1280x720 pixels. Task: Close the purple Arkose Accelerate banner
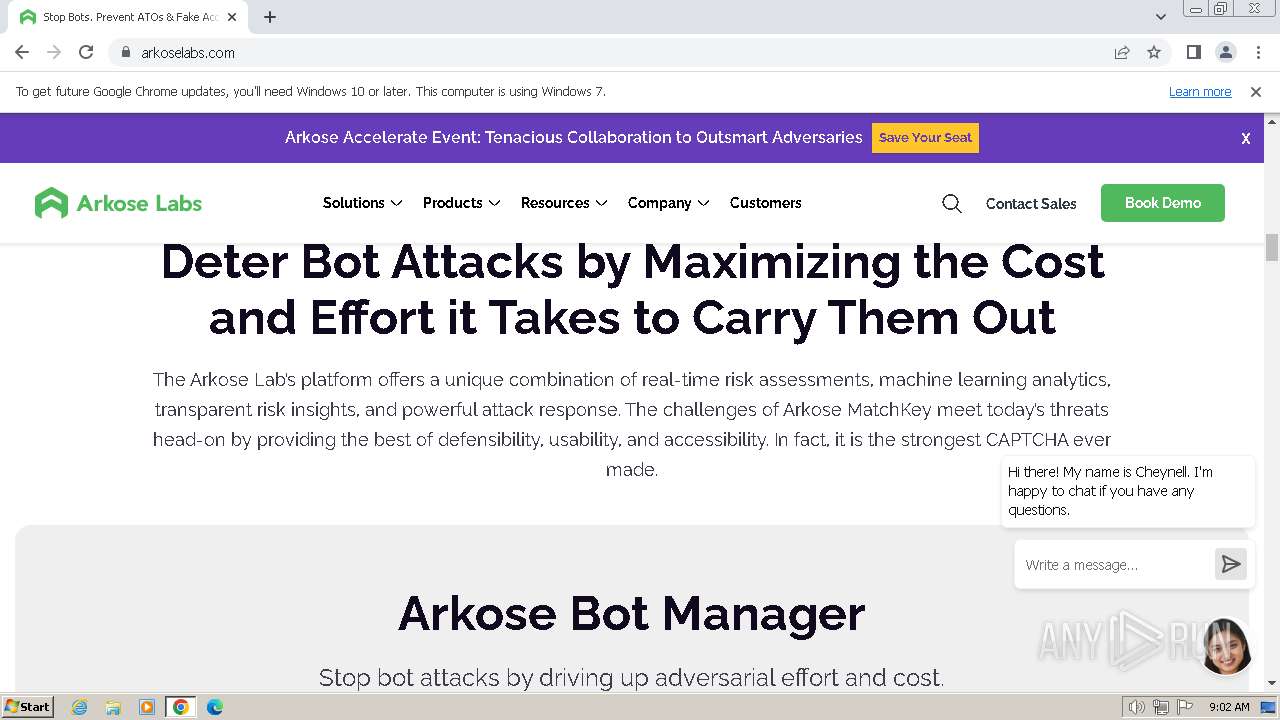tap(1246, 138)
